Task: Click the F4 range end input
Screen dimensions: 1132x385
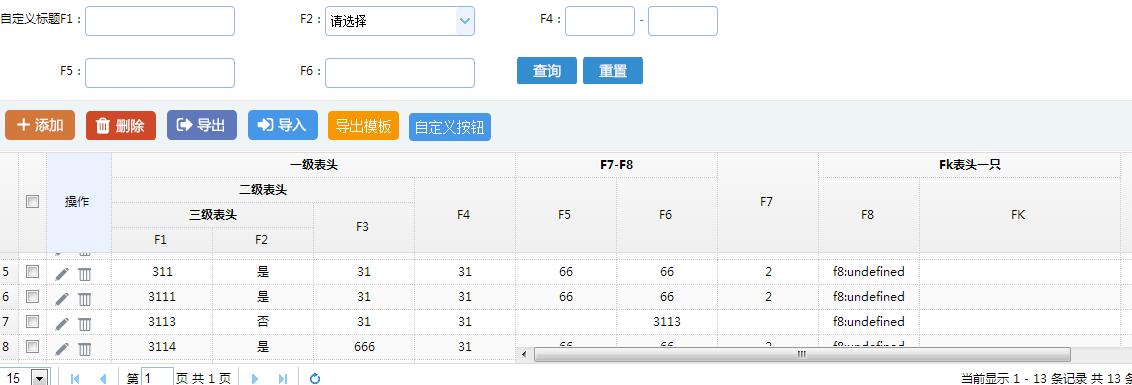Action: pos(683,21)
